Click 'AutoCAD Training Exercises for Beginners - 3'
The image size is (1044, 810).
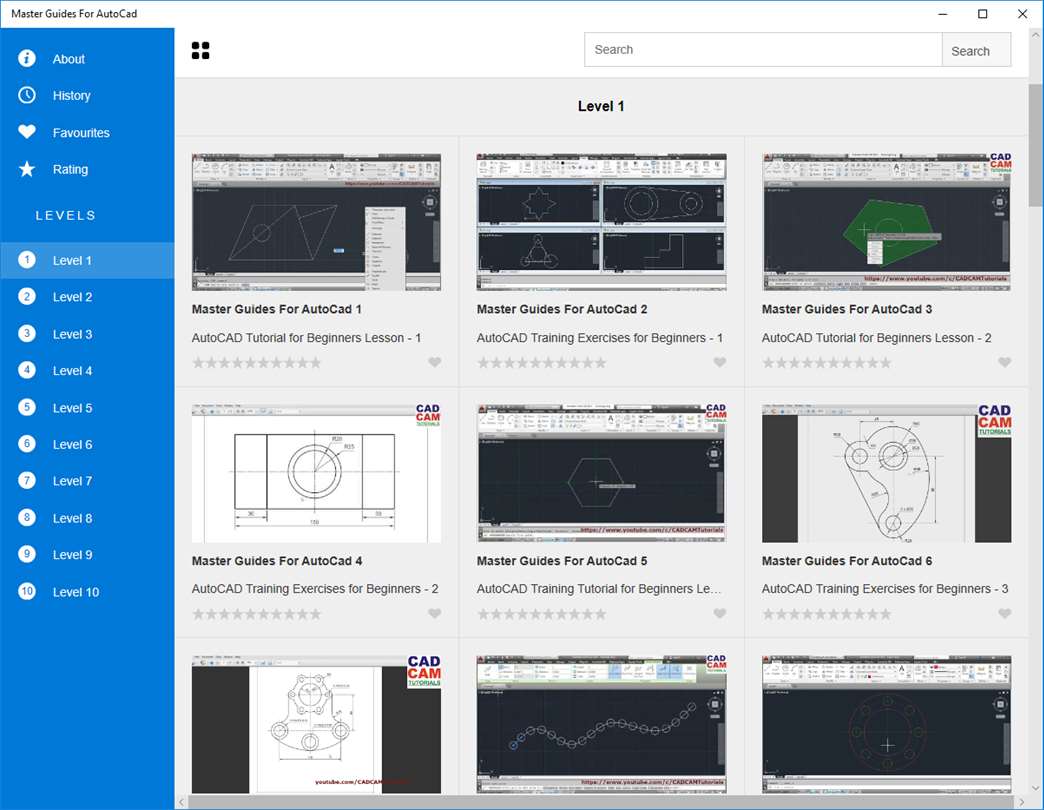885,589
